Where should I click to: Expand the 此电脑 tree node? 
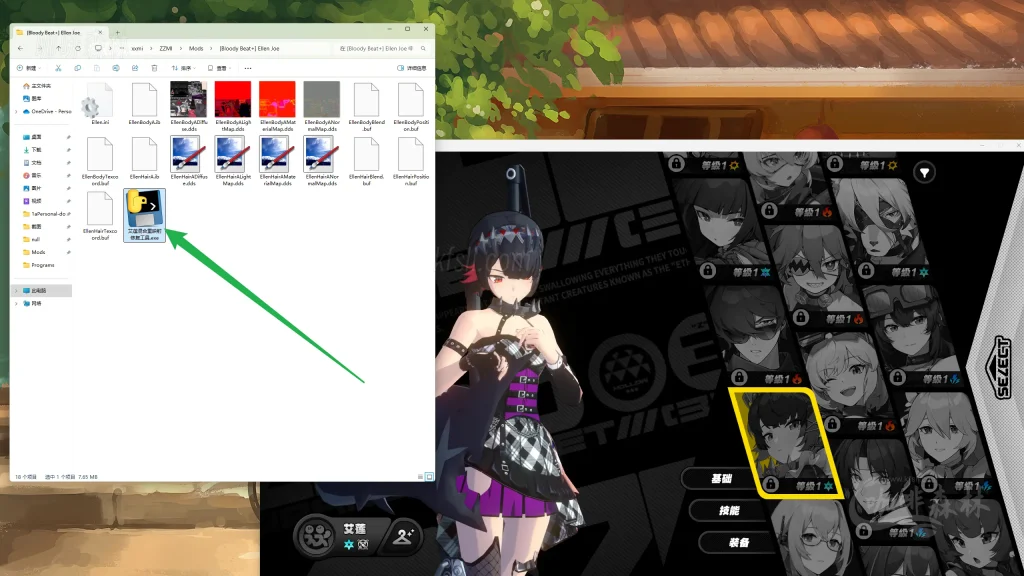coord(17,290)
